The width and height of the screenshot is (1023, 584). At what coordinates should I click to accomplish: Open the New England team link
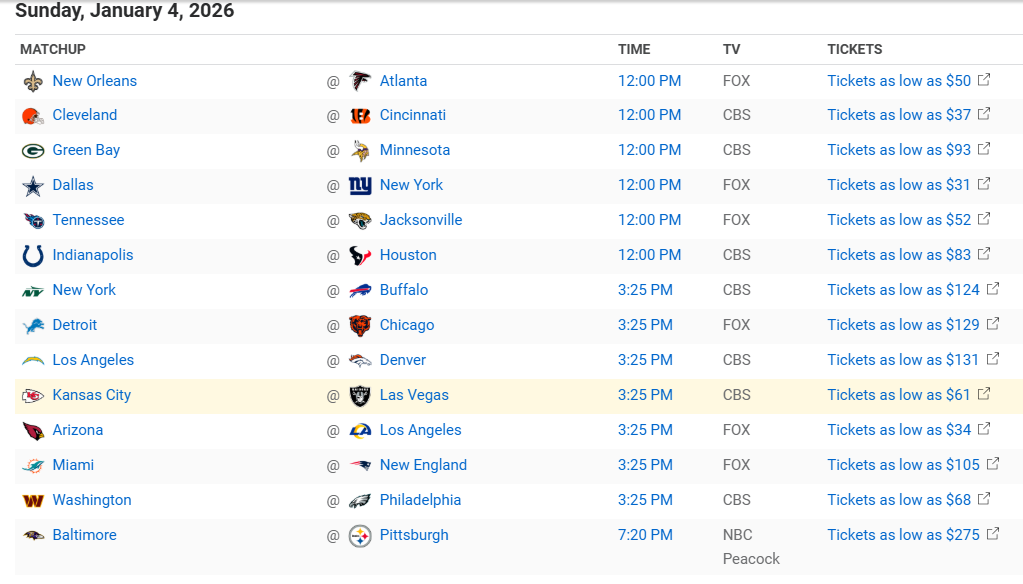point(423,465)
